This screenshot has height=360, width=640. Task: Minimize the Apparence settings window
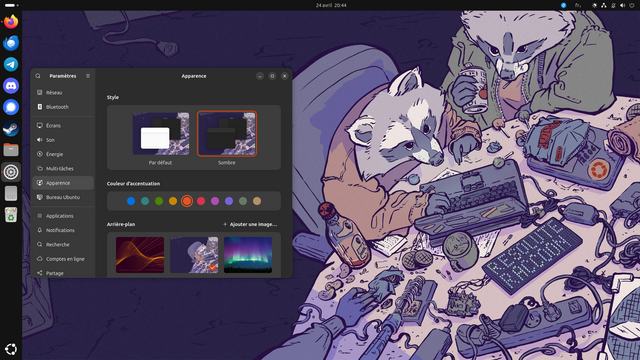coord(260,76)
